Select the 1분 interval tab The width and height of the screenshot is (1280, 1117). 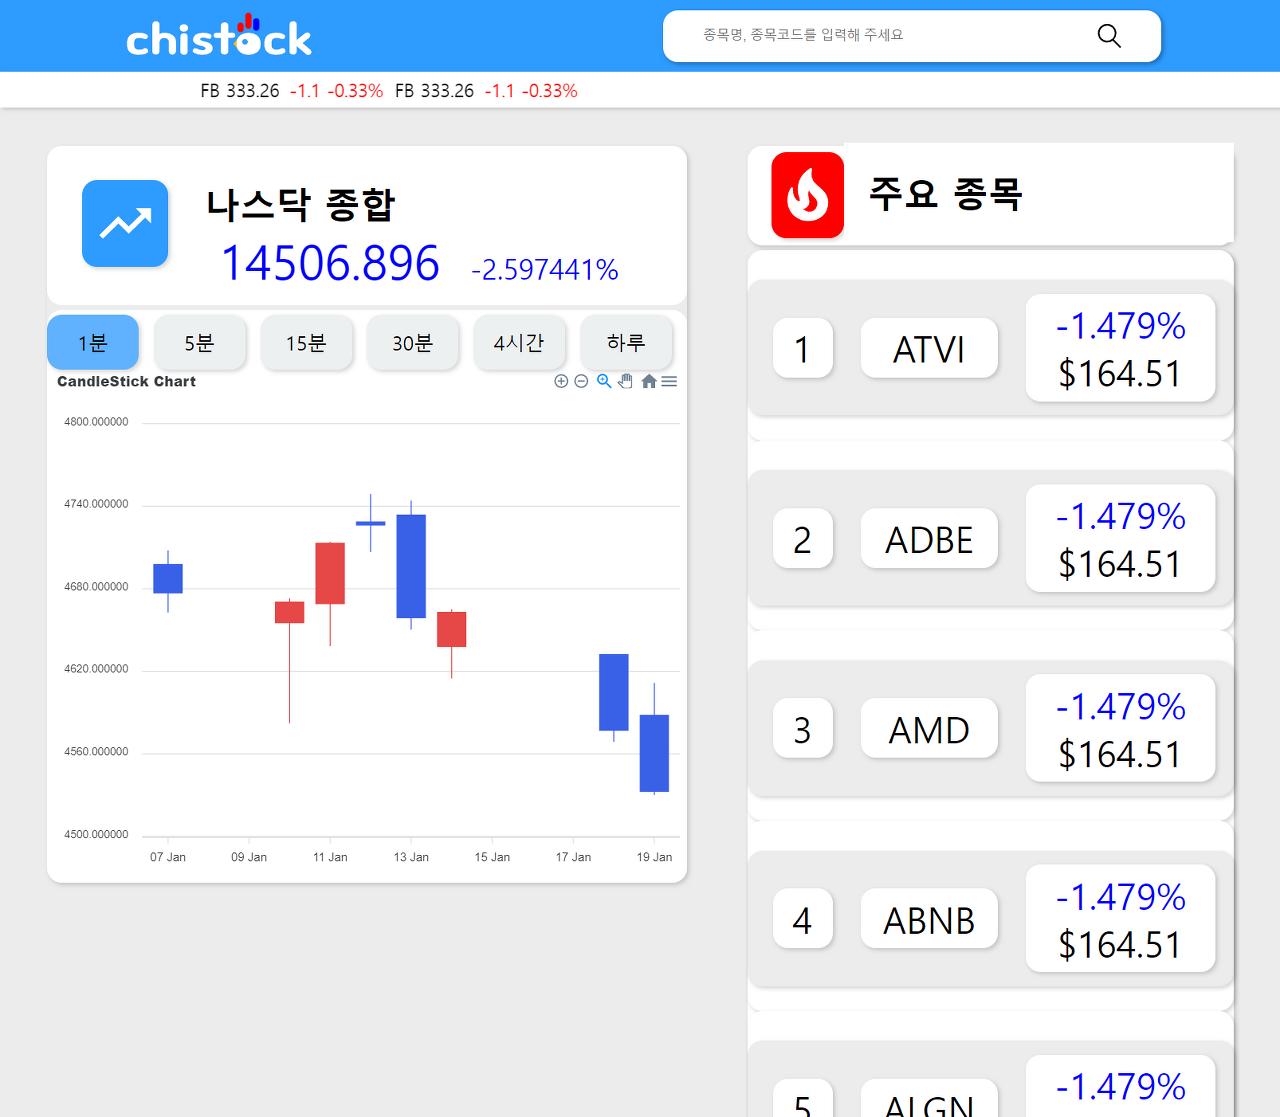93,343
